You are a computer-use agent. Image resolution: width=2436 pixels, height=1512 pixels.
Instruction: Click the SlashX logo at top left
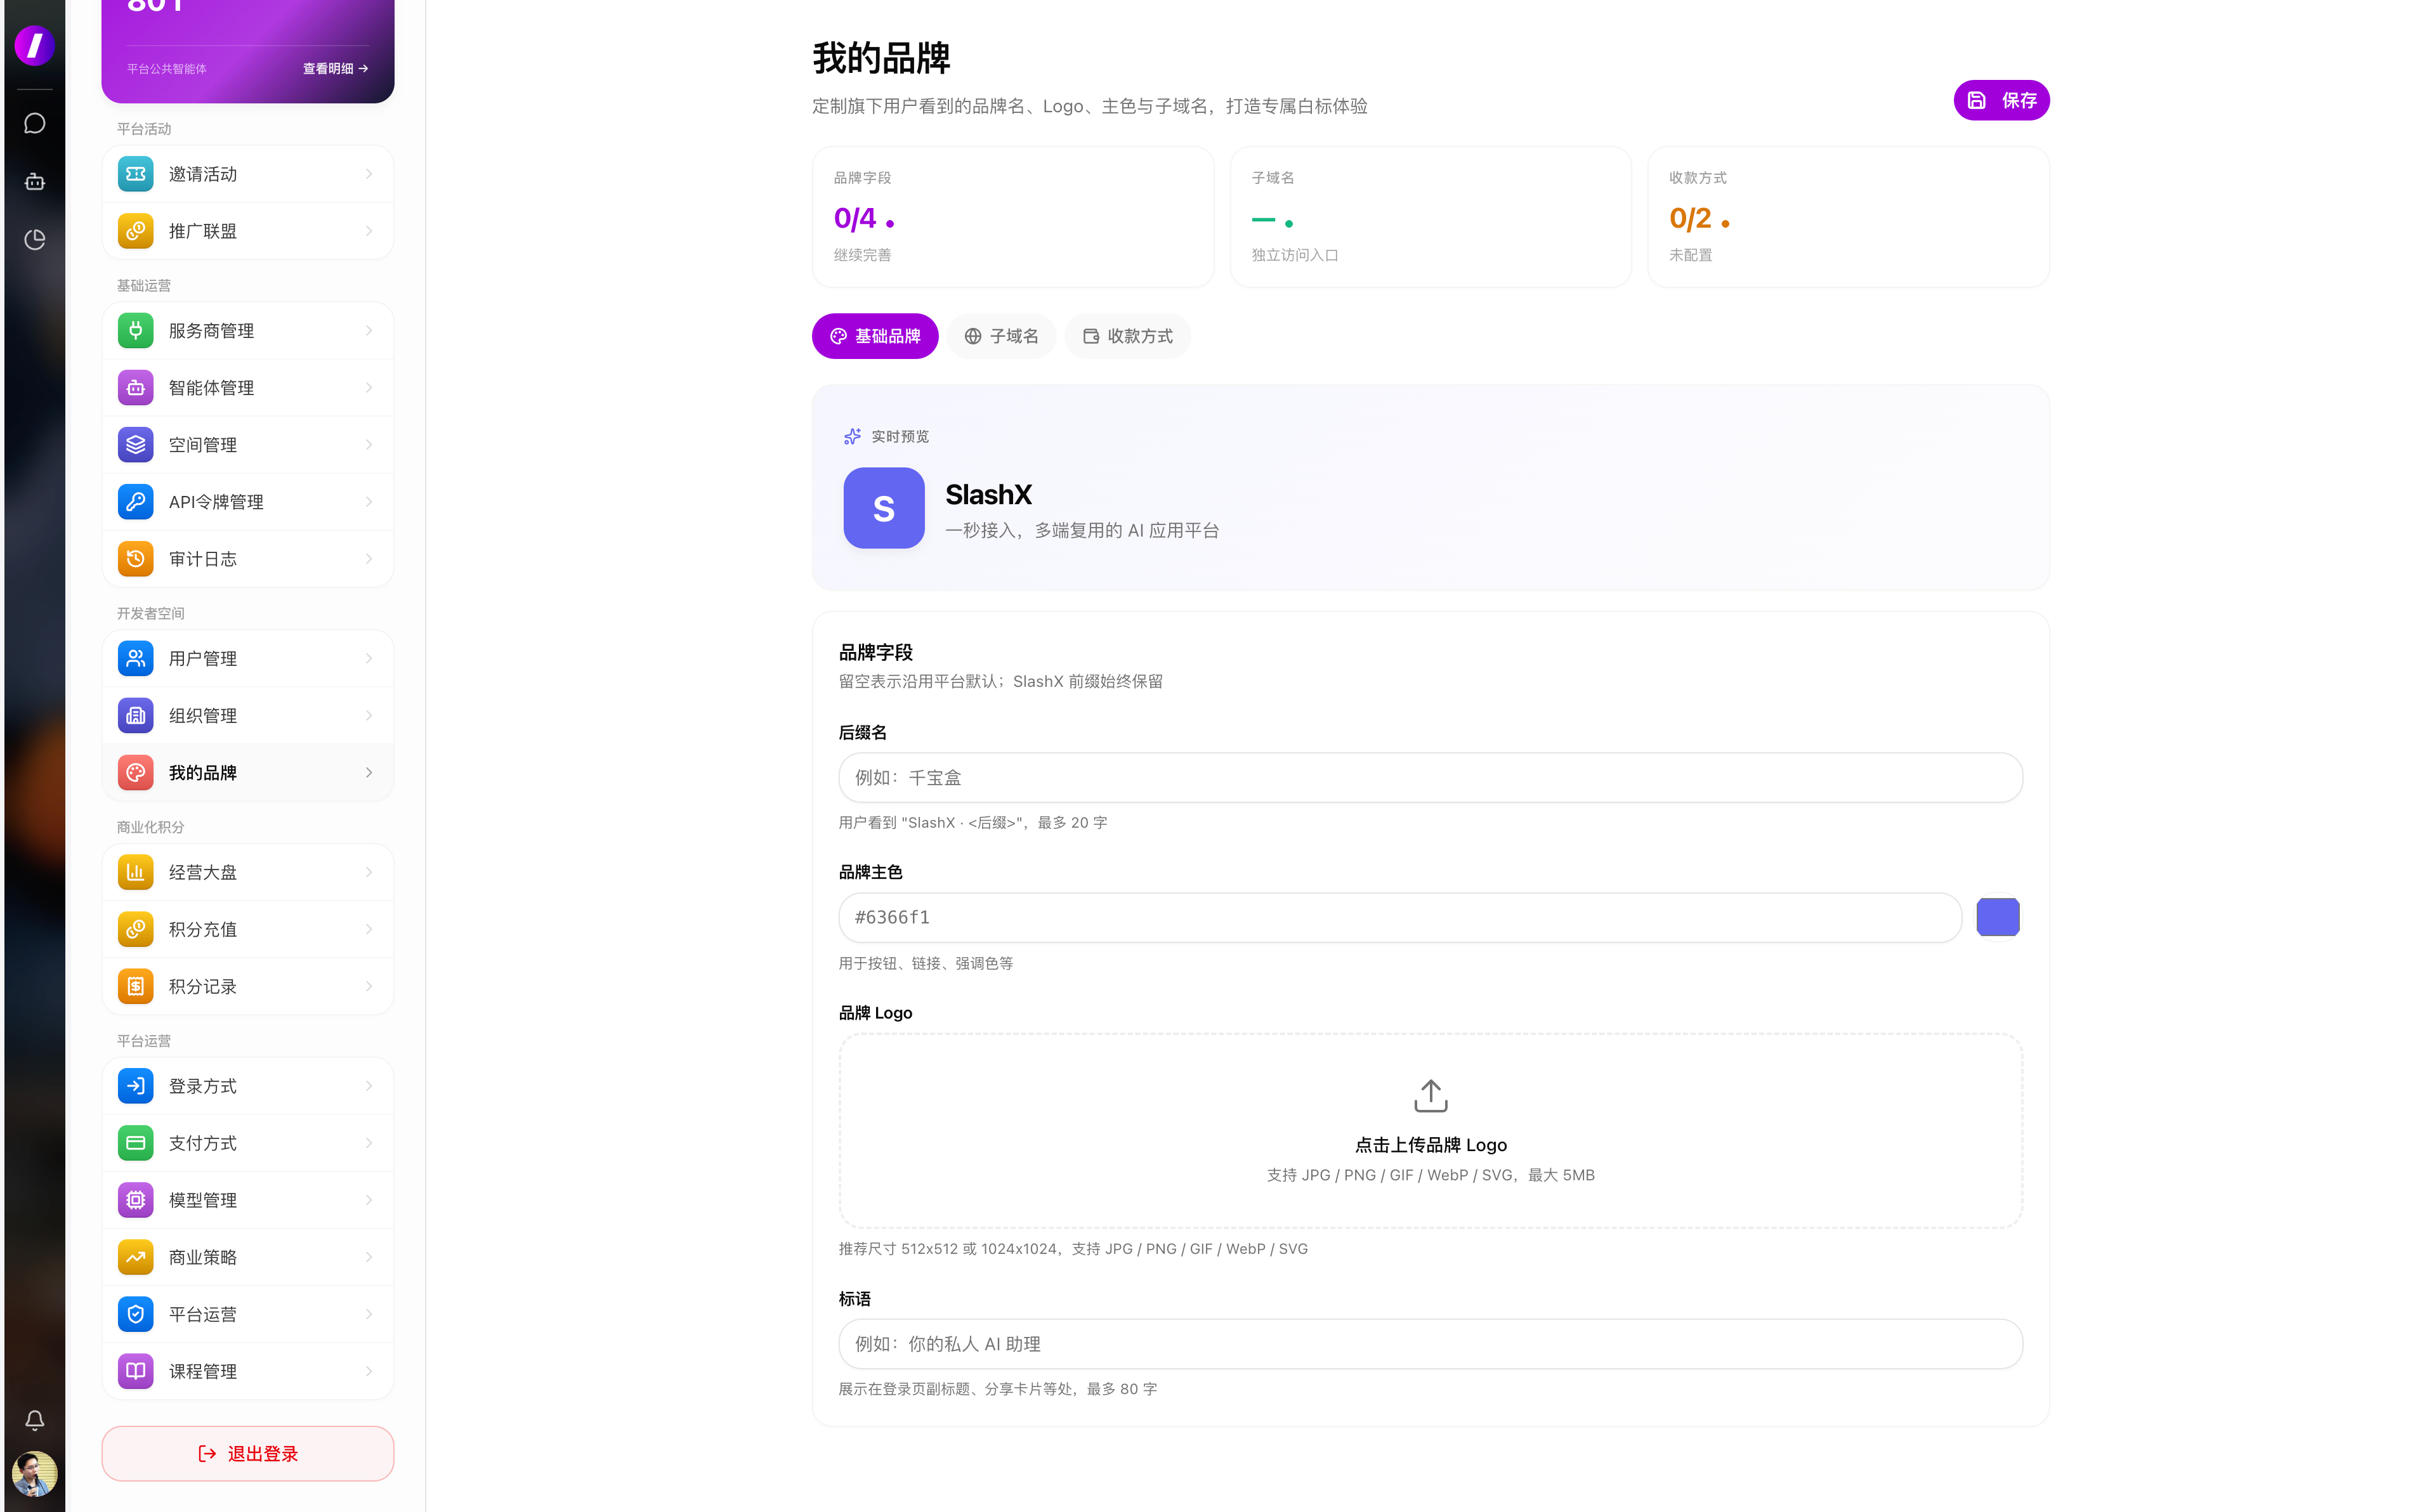tap(35, 45)
